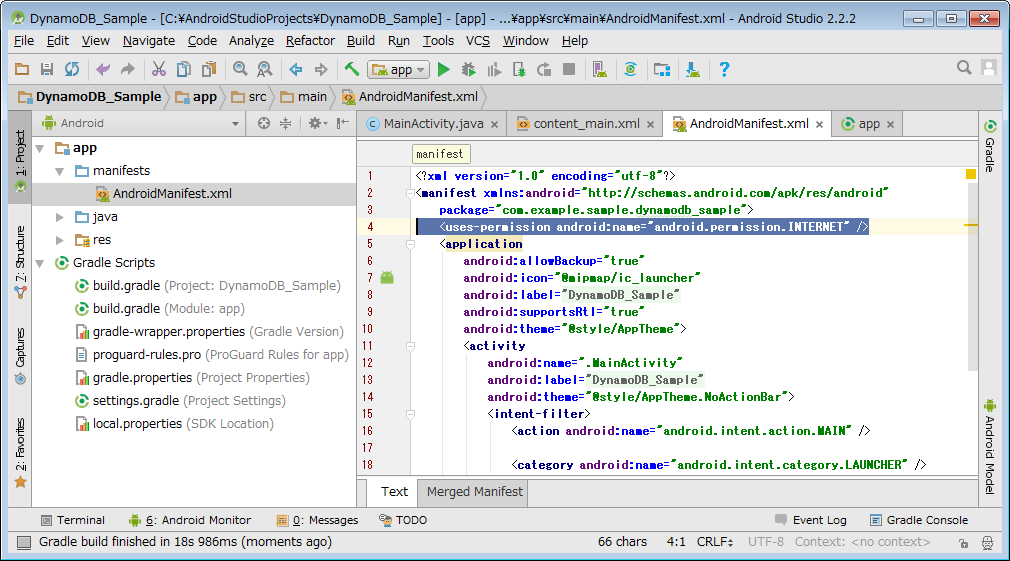Switch to the MainActivity.java tab
Viewport: 1010px width, 561px height.
(x=432, y=123)
